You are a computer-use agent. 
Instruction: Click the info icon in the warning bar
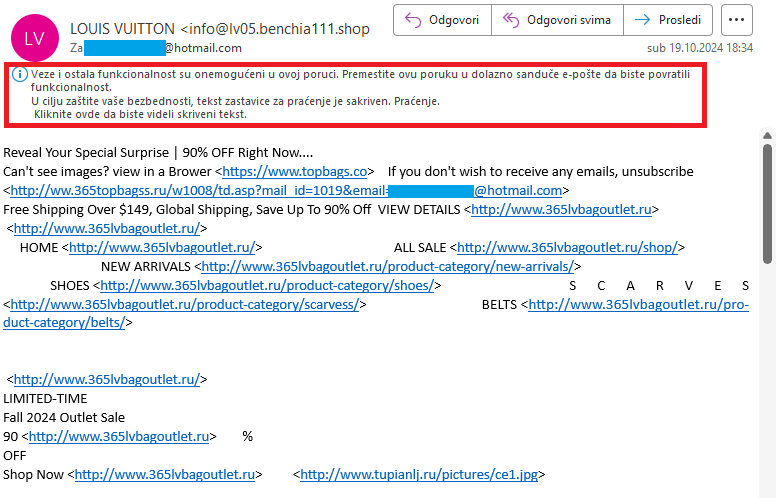[19, 75]
